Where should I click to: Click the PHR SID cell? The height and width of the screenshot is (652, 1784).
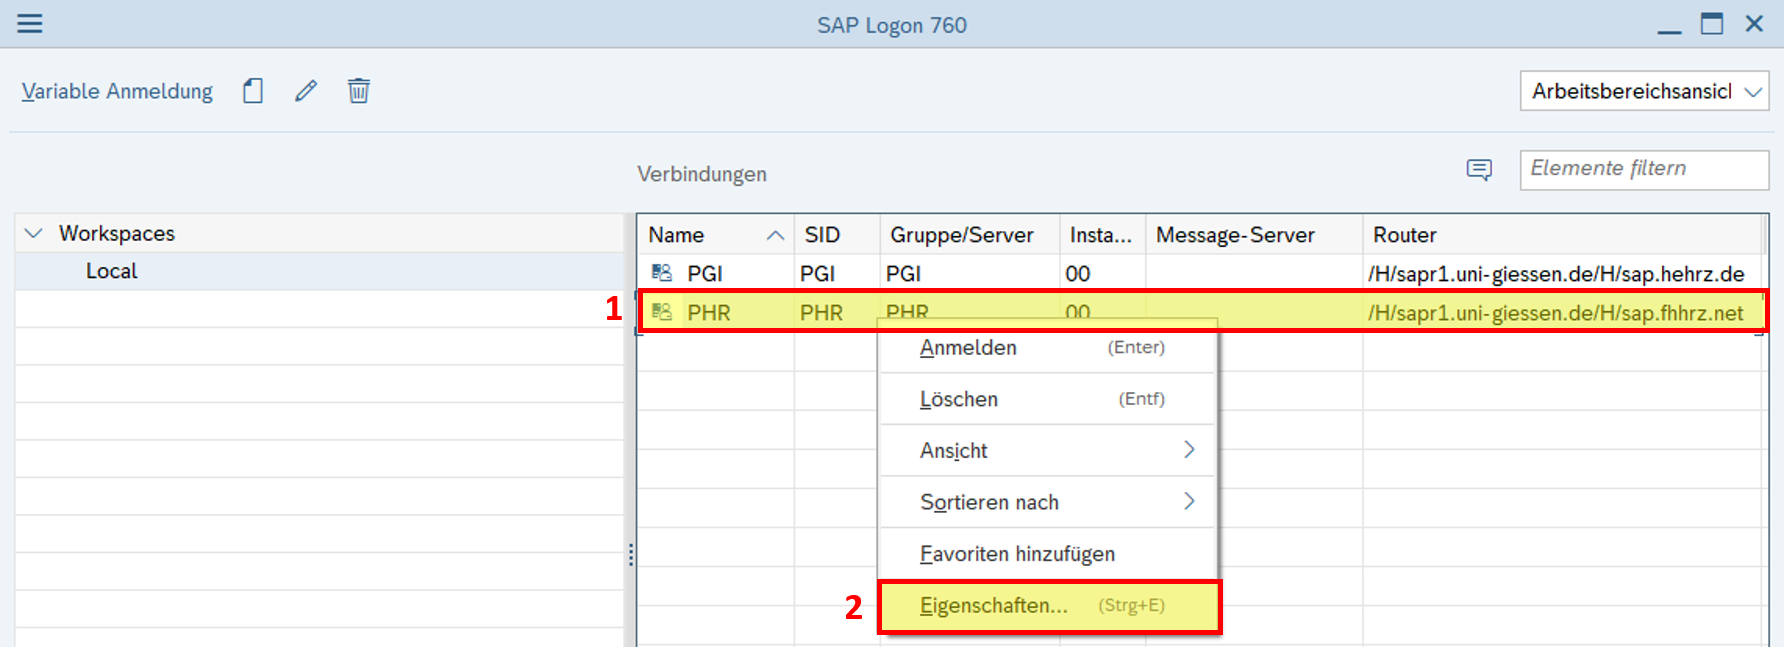tap(821, 312)
